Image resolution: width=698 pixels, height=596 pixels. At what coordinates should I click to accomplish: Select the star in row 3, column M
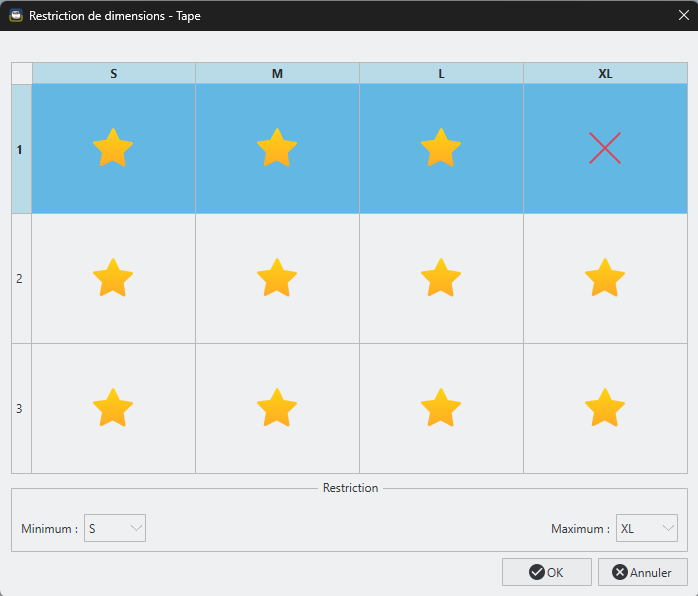click(277, 408)
